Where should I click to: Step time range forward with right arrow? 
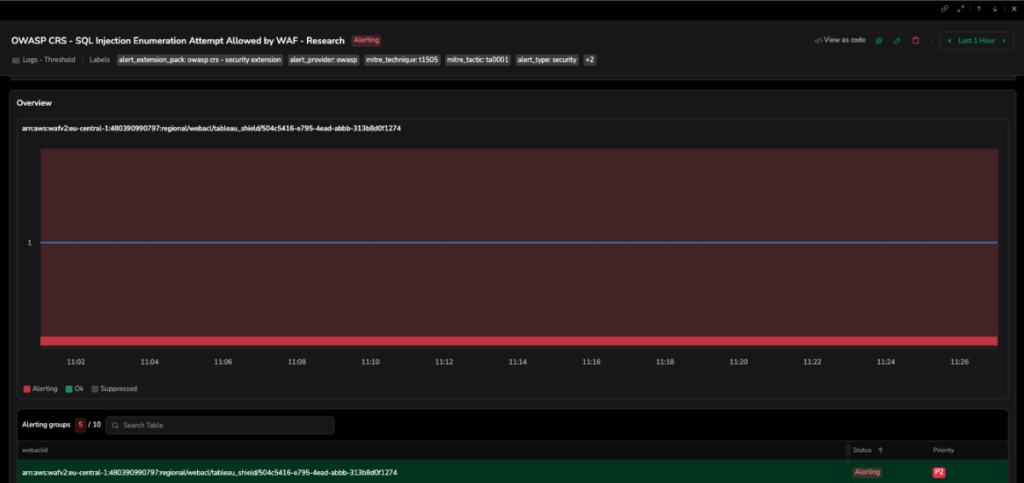[1006, 41]
